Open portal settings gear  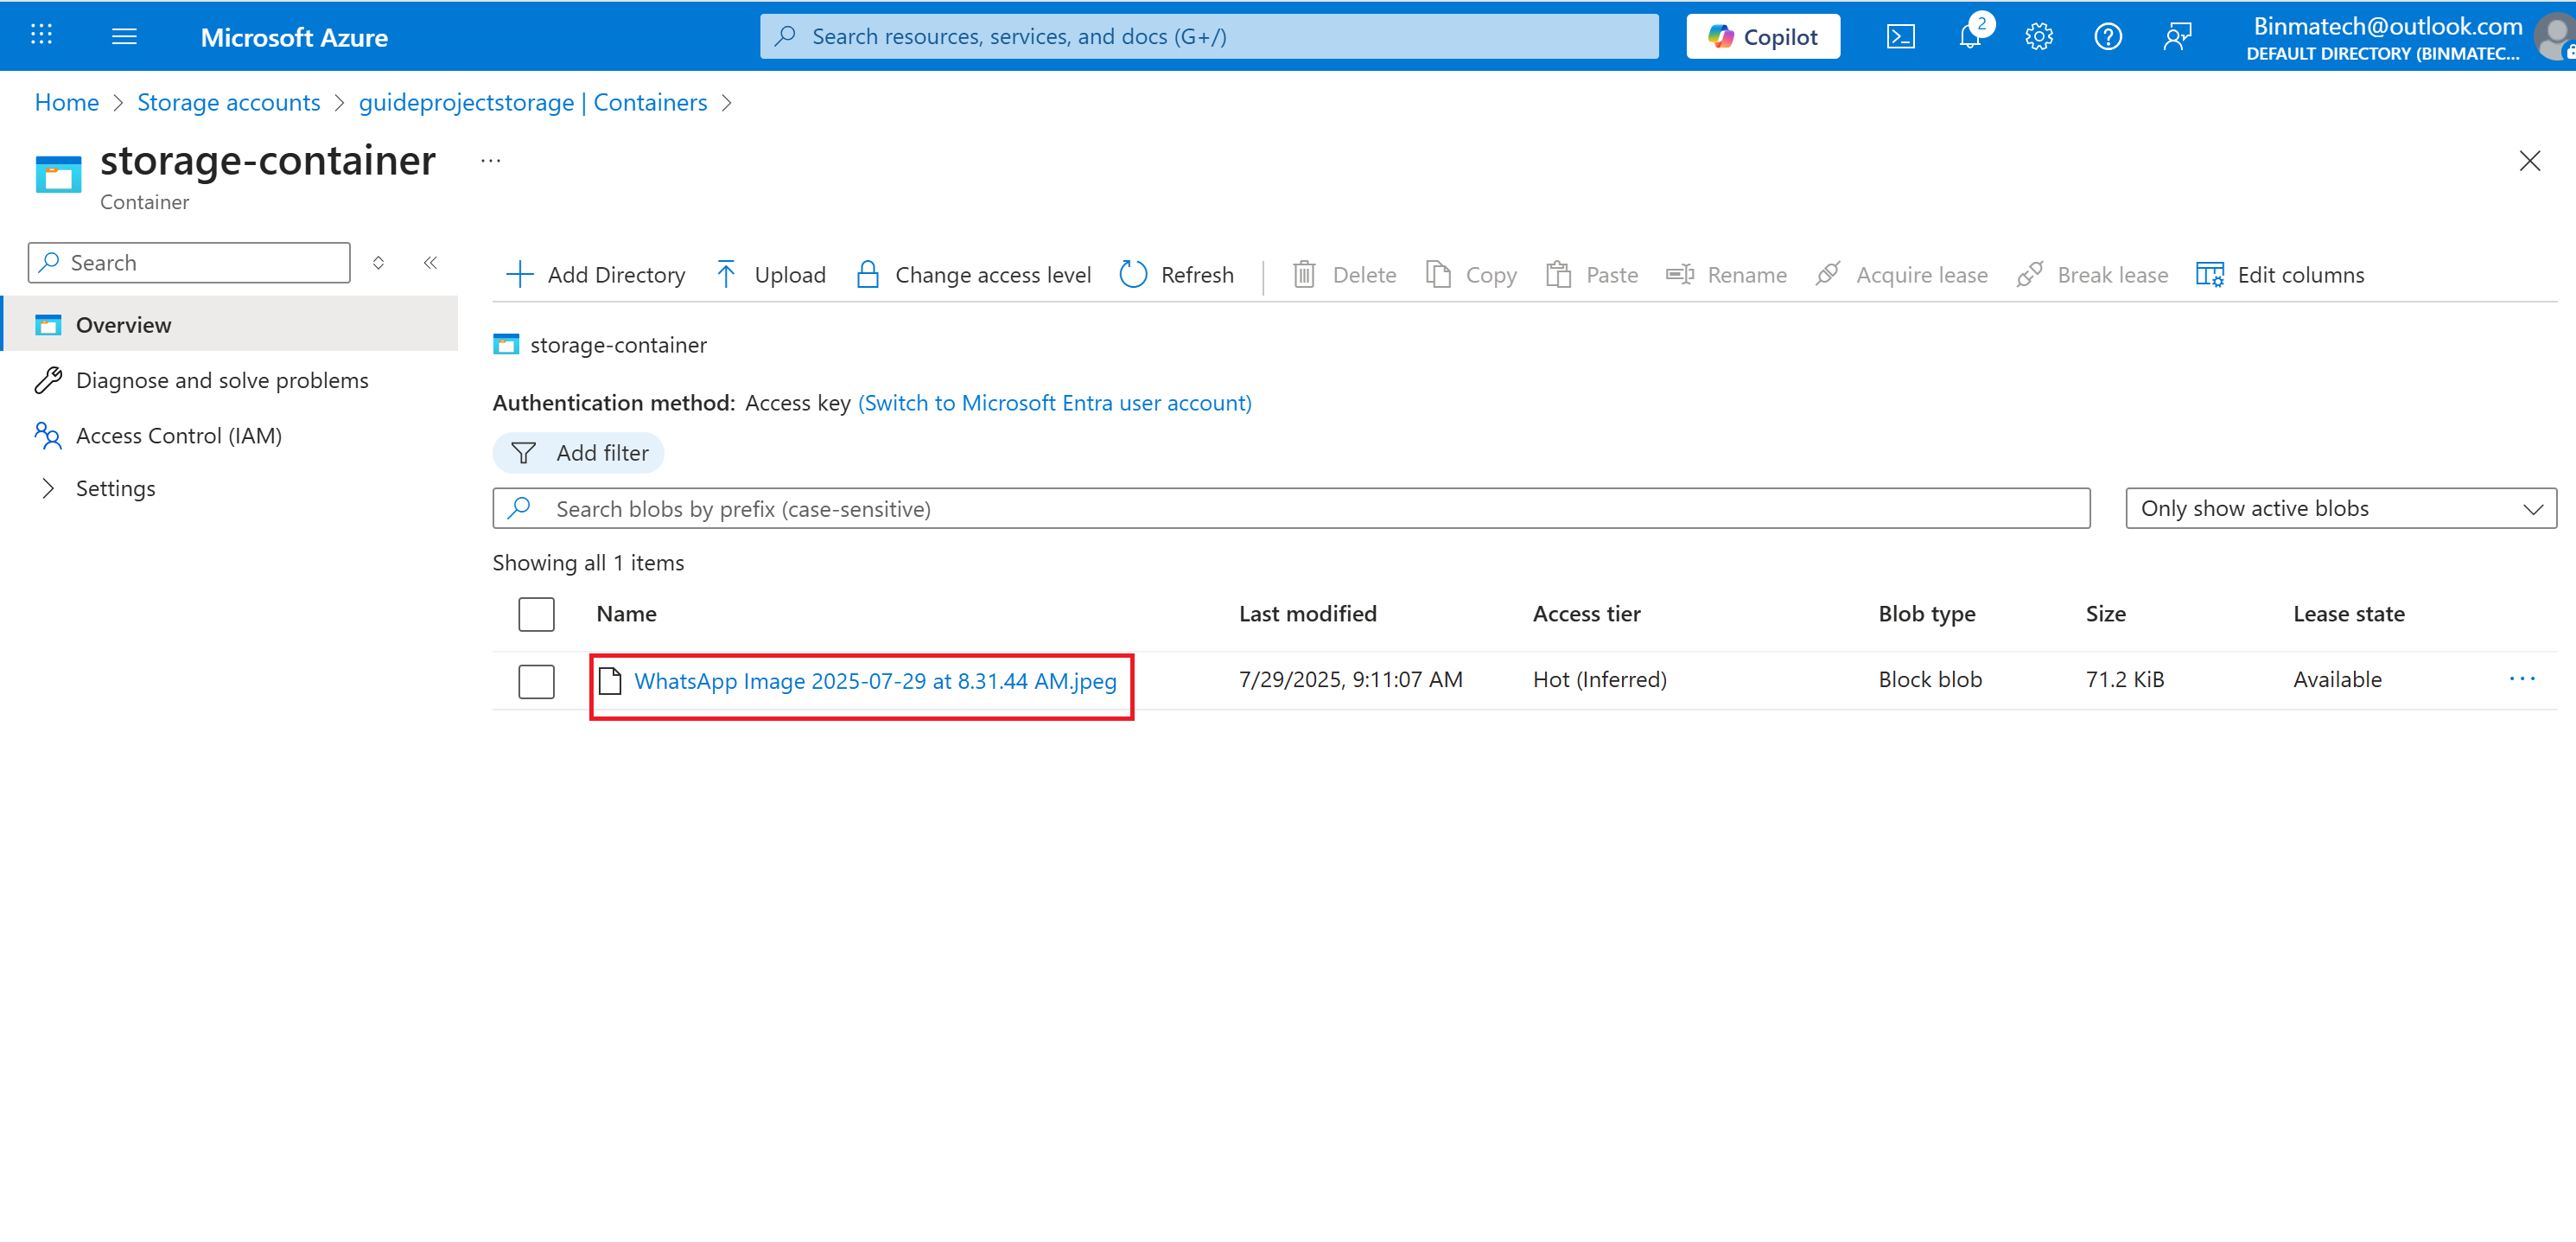click(2039, 37)
